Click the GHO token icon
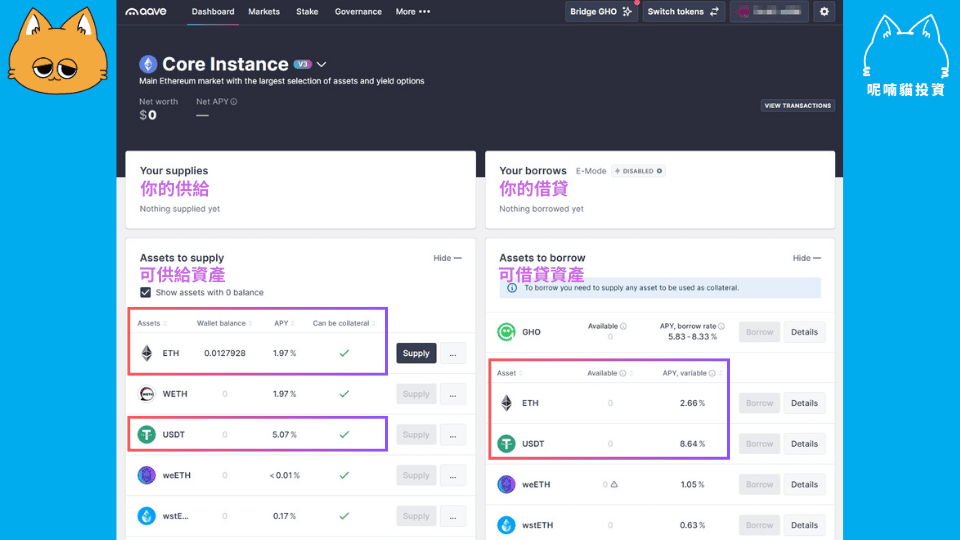This screenshot has width=960, height=540. coord(506,332)
